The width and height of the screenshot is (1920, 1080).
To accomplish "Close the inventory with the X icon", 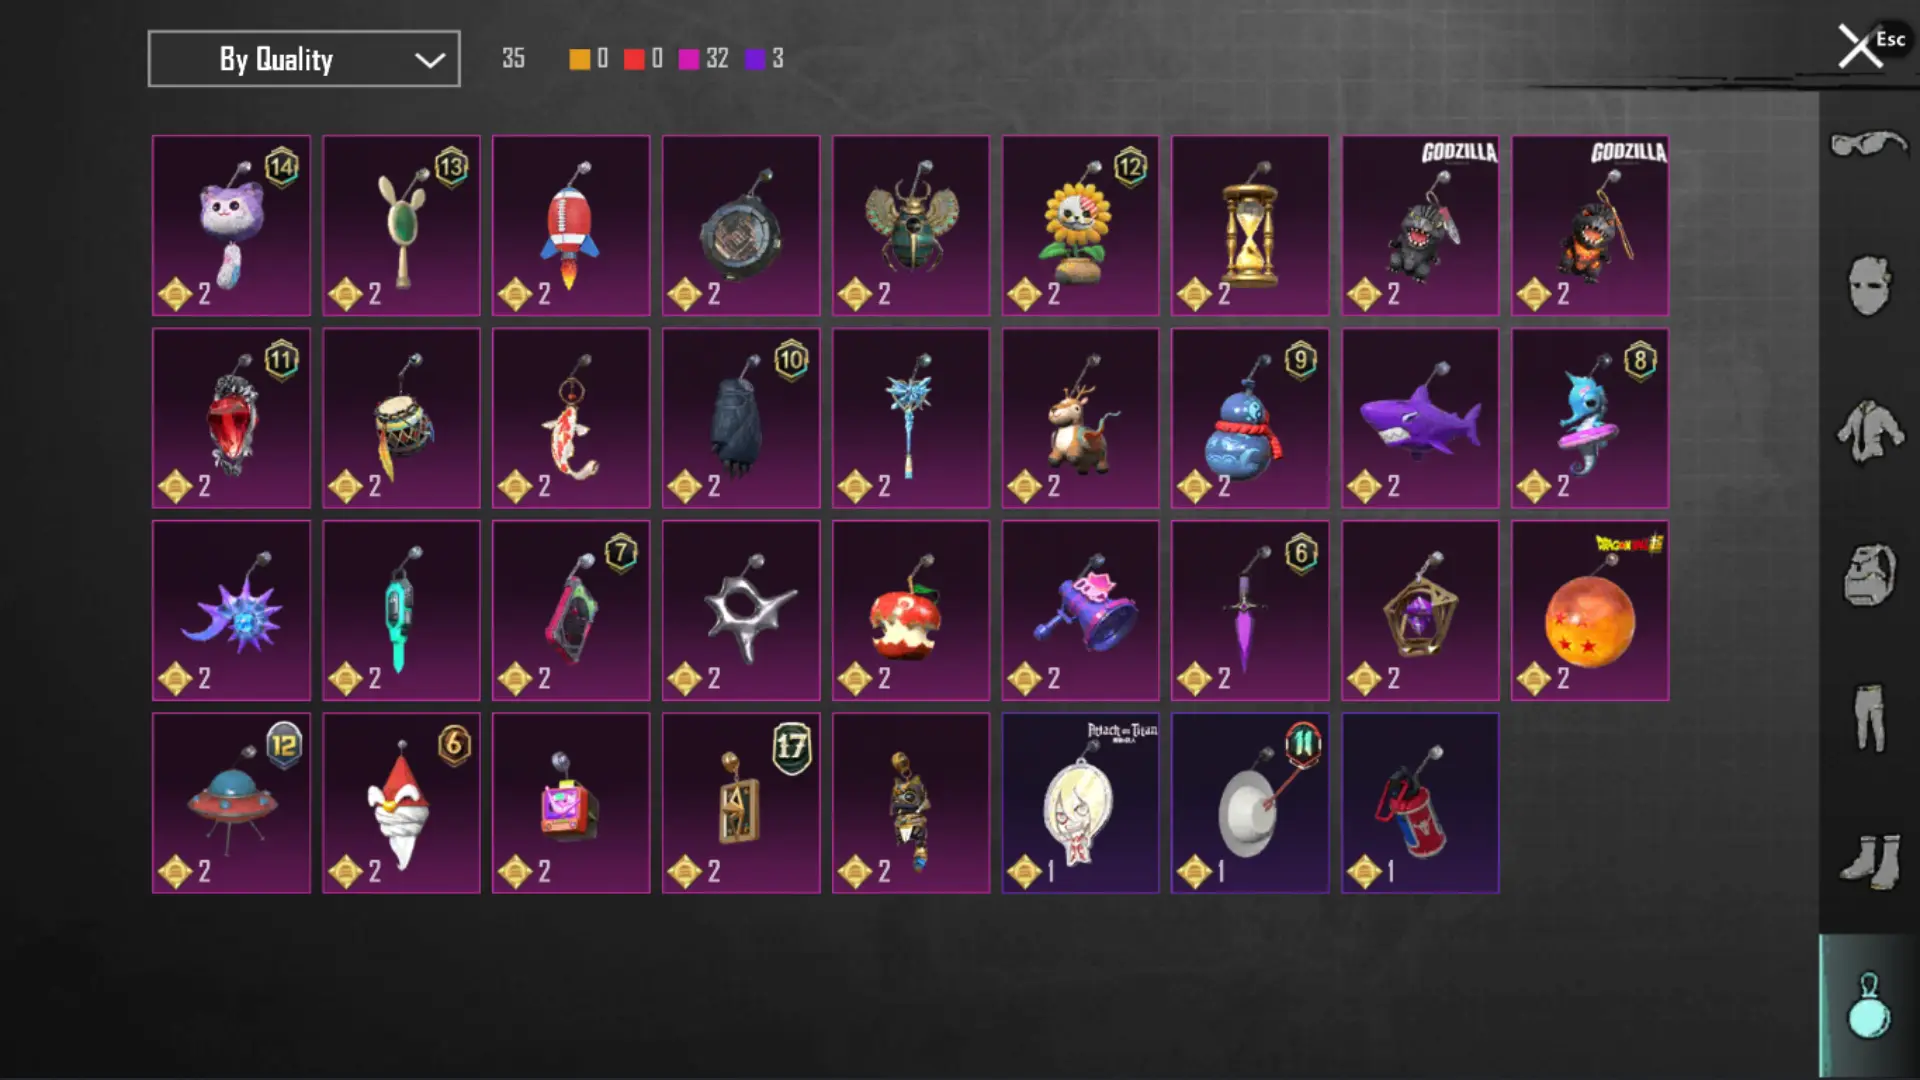I will 1860,47.
